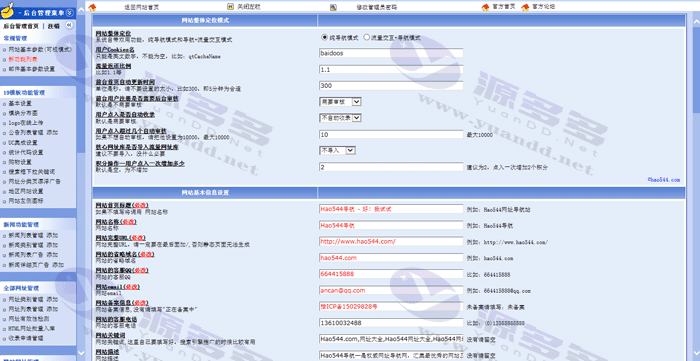Open the 不自动收录 dropdown
This screenshot has height=361, width=700.
(x=340, y=118)
